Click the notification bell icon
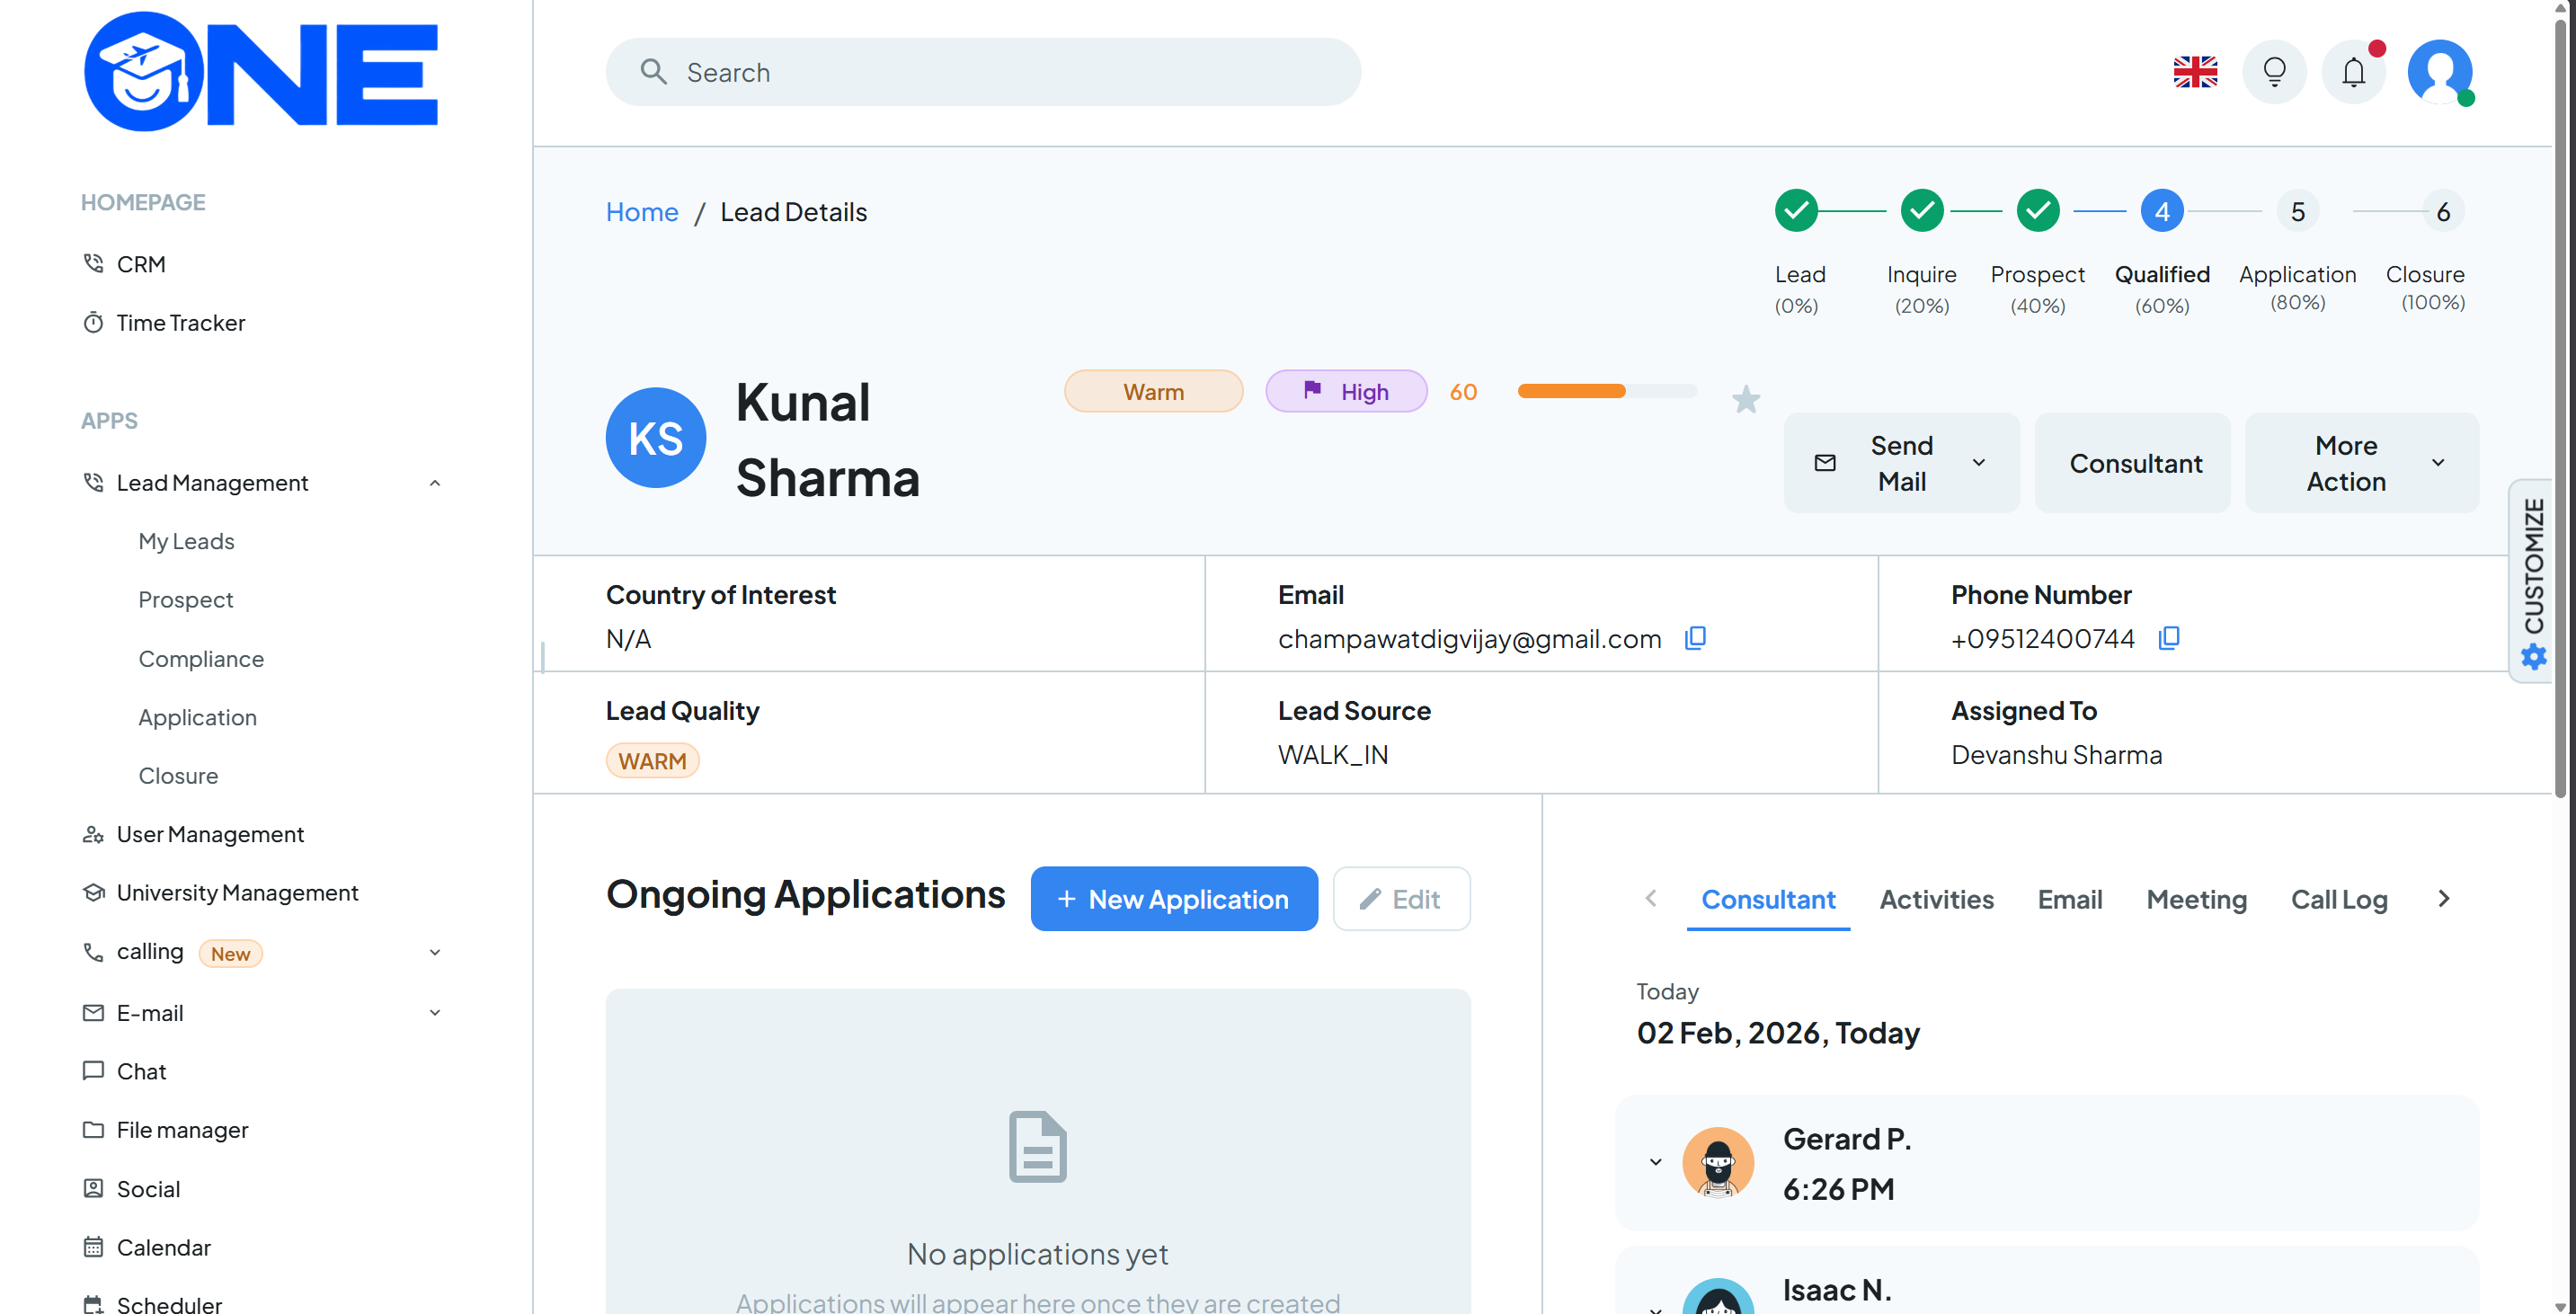2576x1314 pixels. click(2353, 72)
